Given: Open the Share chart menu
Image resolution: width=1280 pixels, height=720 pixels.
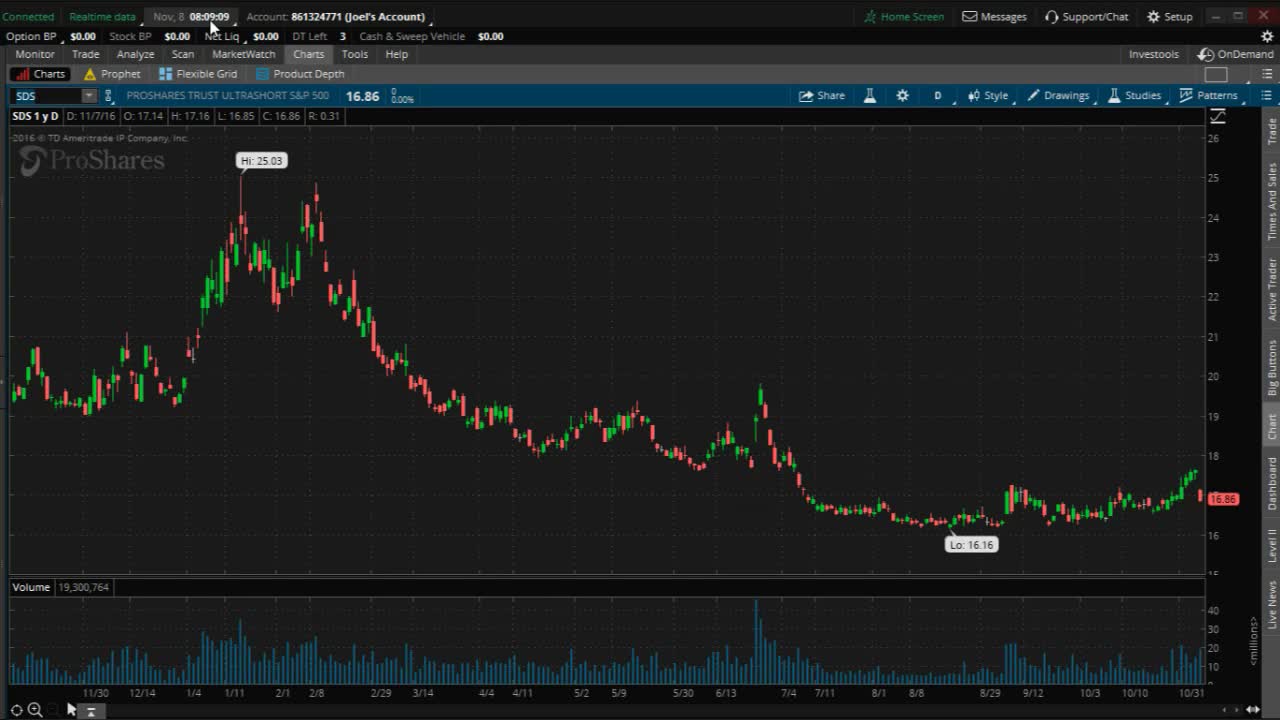Looking at the screenshot, I should 822,96.
